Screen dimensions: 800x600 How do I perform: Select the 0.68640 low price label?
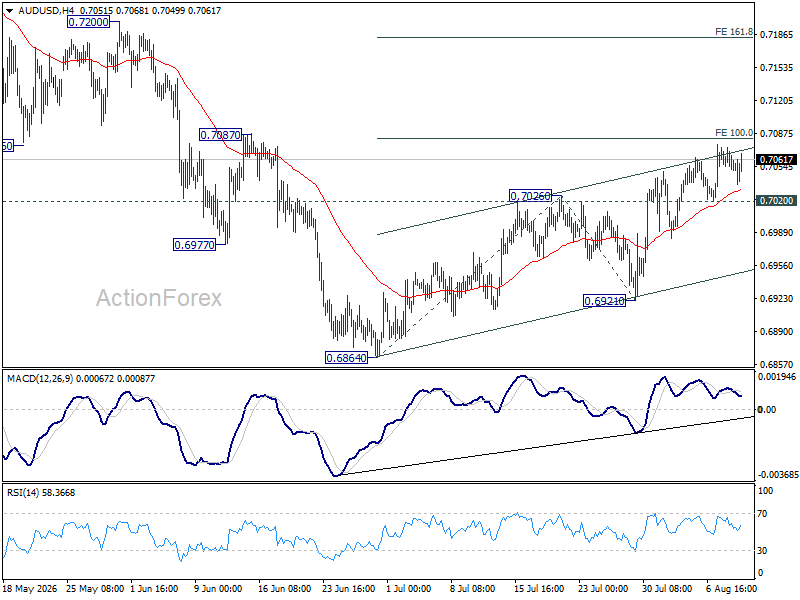[346, 358]
